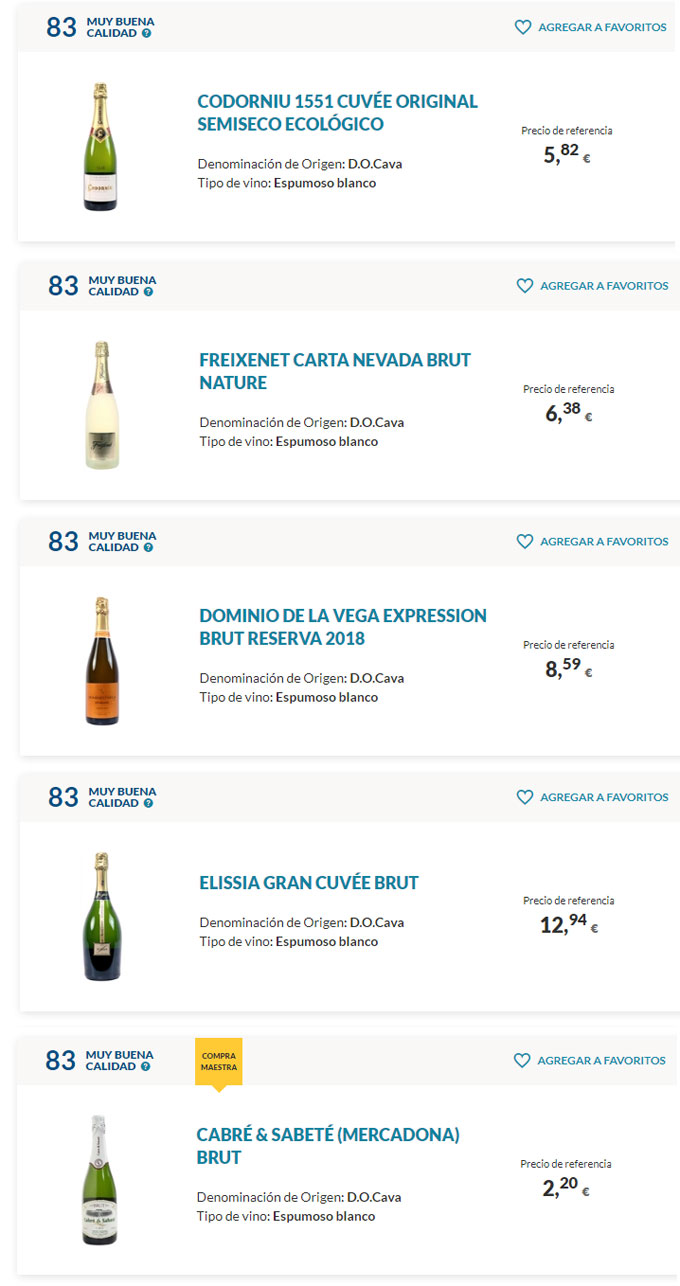
Task: Click Agregar a favoritos text on Elissia card
Action: pyautogui.click(x=604, y=797)
